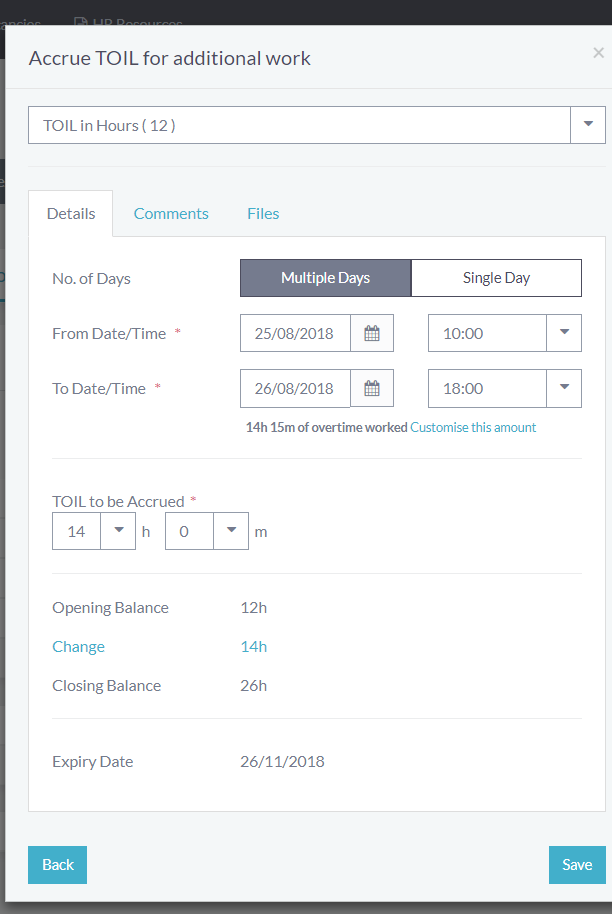Click the Back button
The height and width of the screenshot is (914, 612).
pyautogui.click(x=58, y=865)
